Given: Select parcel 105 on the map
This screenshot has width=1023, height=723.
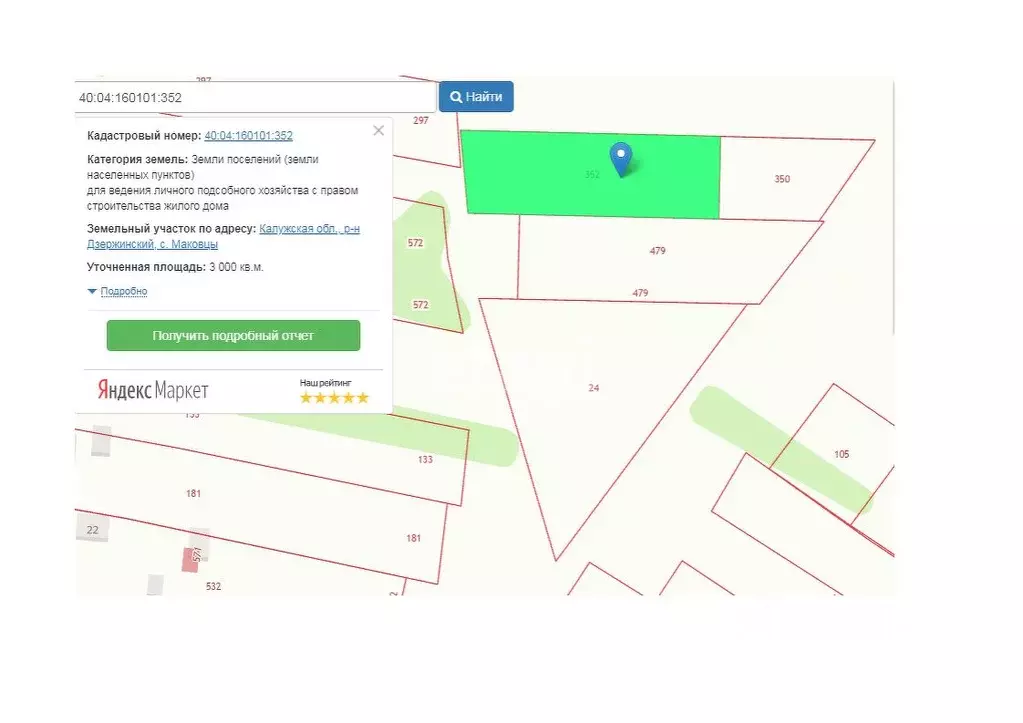Looking at the screenshot, I should coord(841,454).
